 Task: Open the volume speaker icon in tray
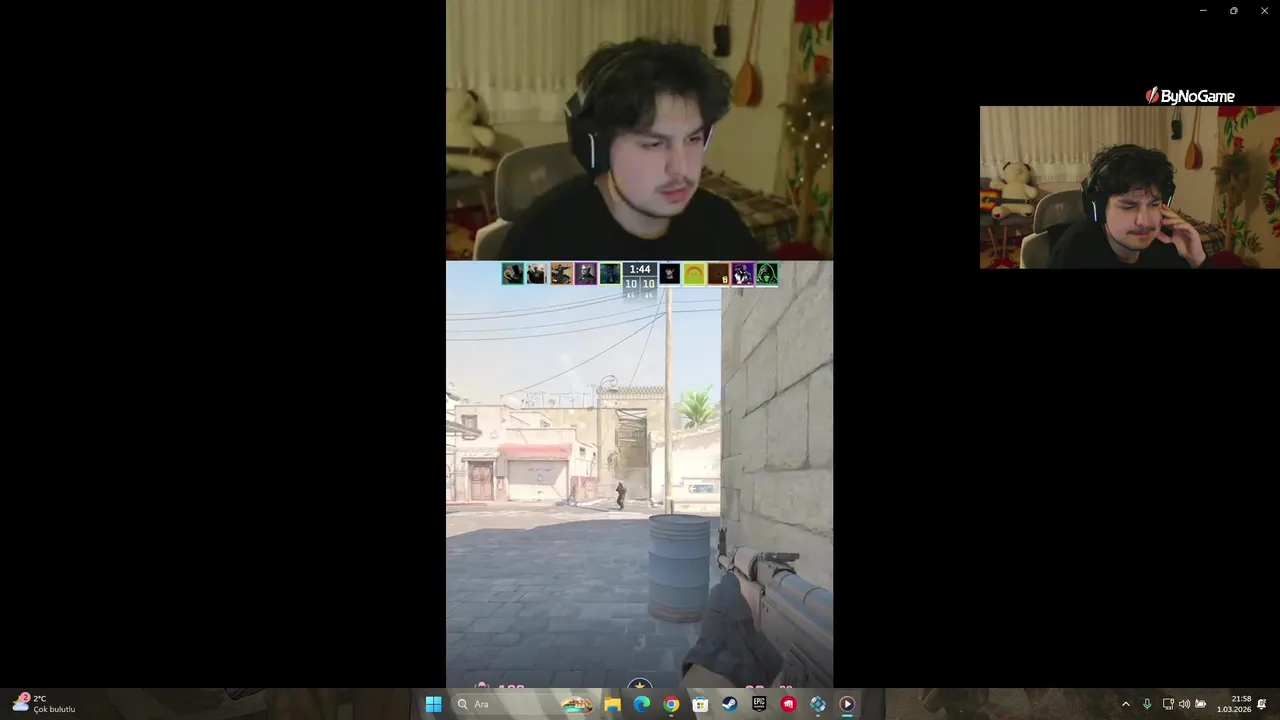[x=1184, y=704]
